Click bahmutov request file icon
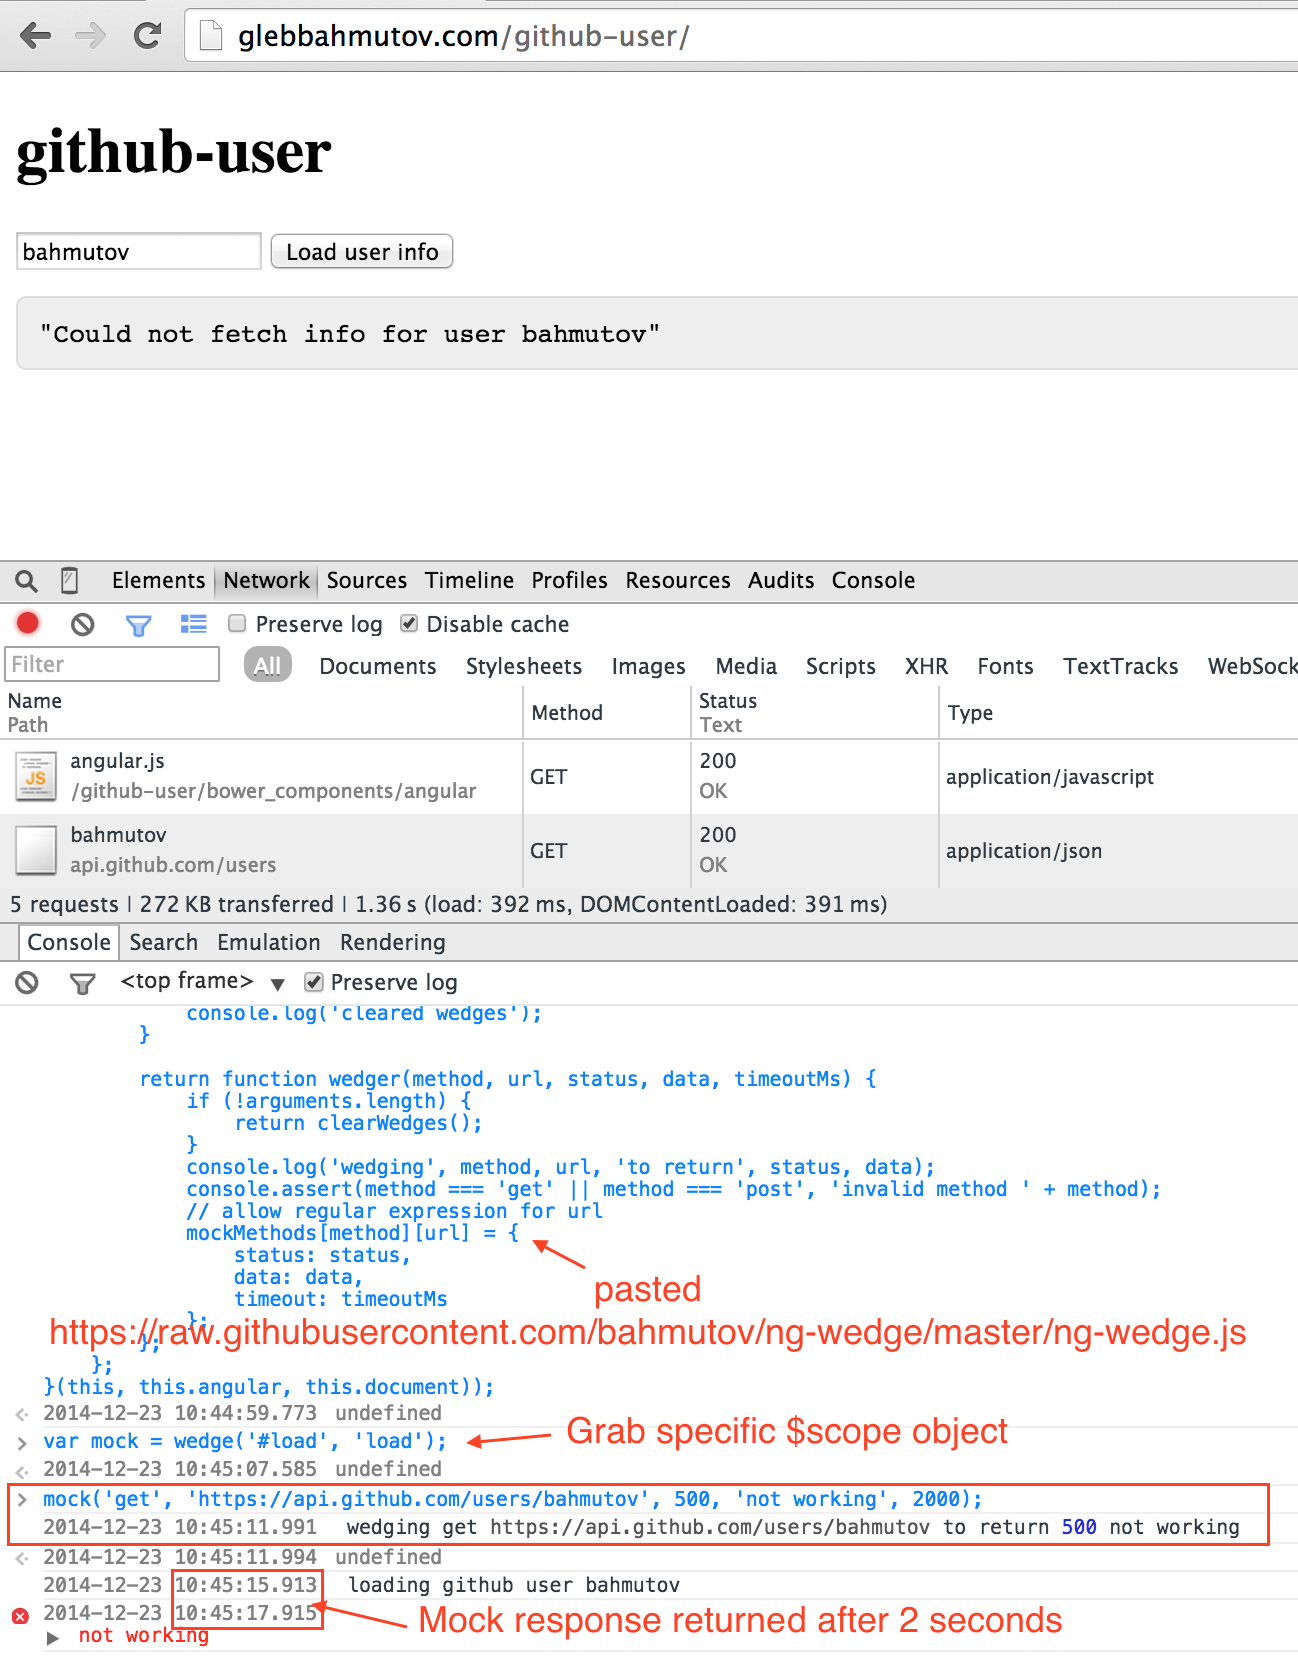The width and height of the screenshot is (1298, 1656). click(36, 850)
